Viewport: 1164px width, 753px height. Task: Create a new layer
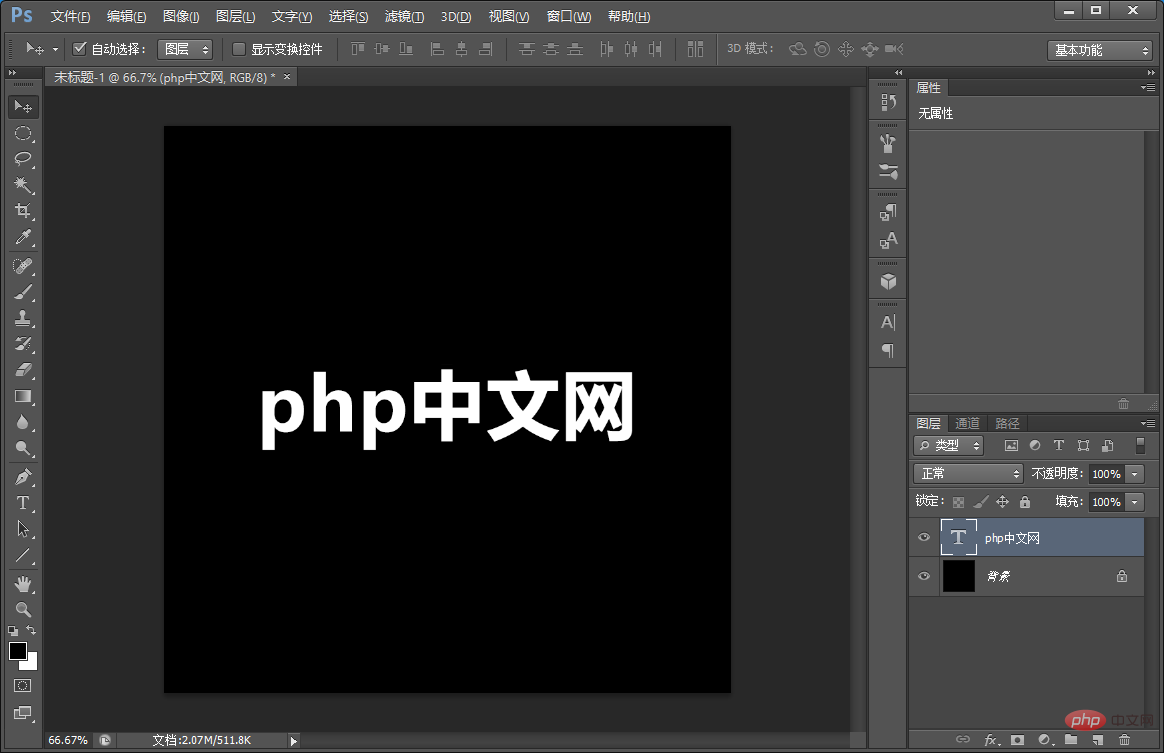coord(1098,740)
